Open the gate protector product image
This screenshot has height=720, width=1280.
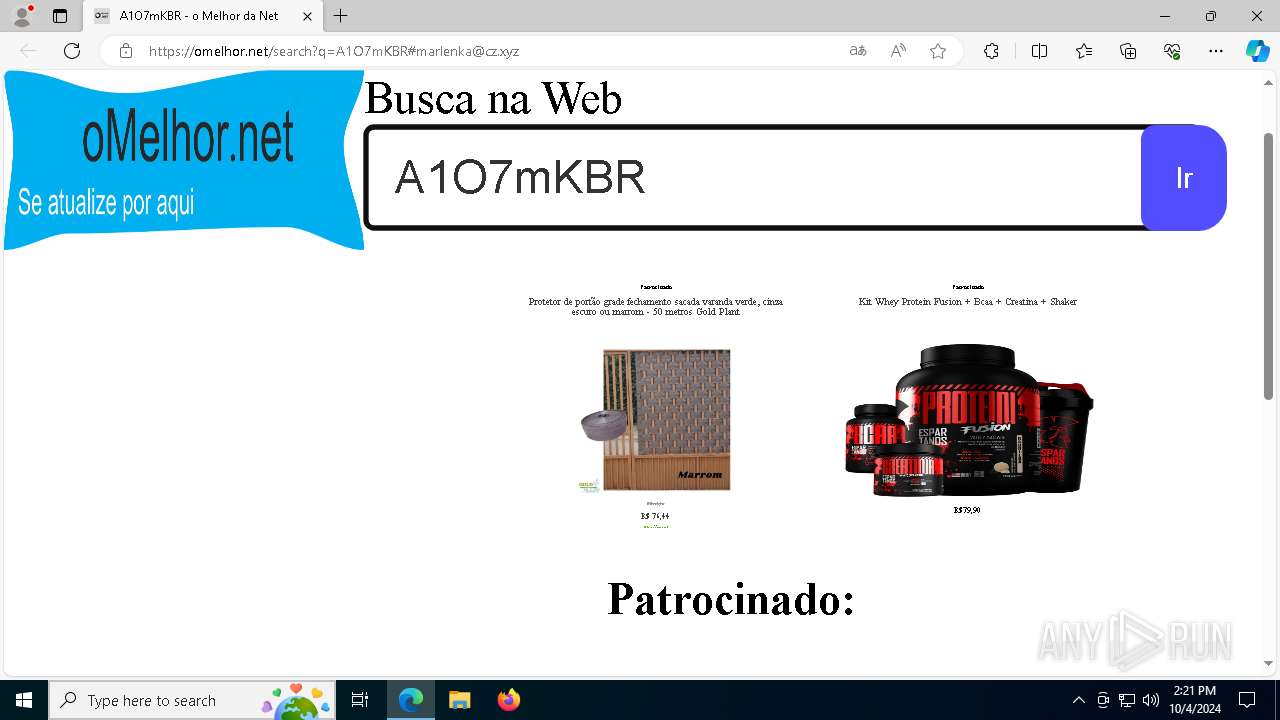pyautogui.click(x=656, y=420)
